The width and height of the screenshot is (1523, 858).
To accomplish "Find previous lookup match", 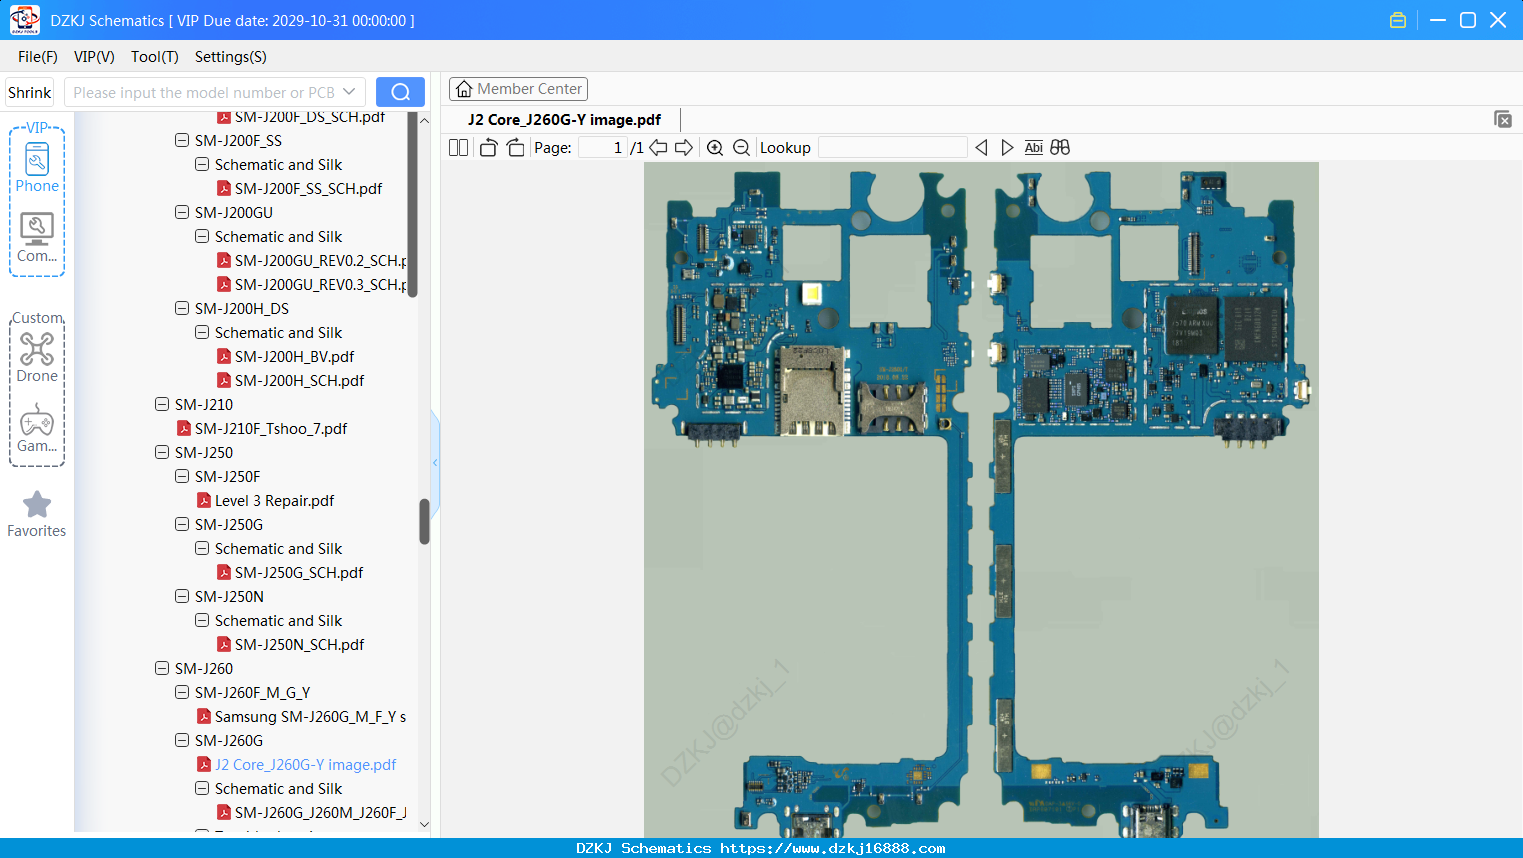I will [981, 148].
